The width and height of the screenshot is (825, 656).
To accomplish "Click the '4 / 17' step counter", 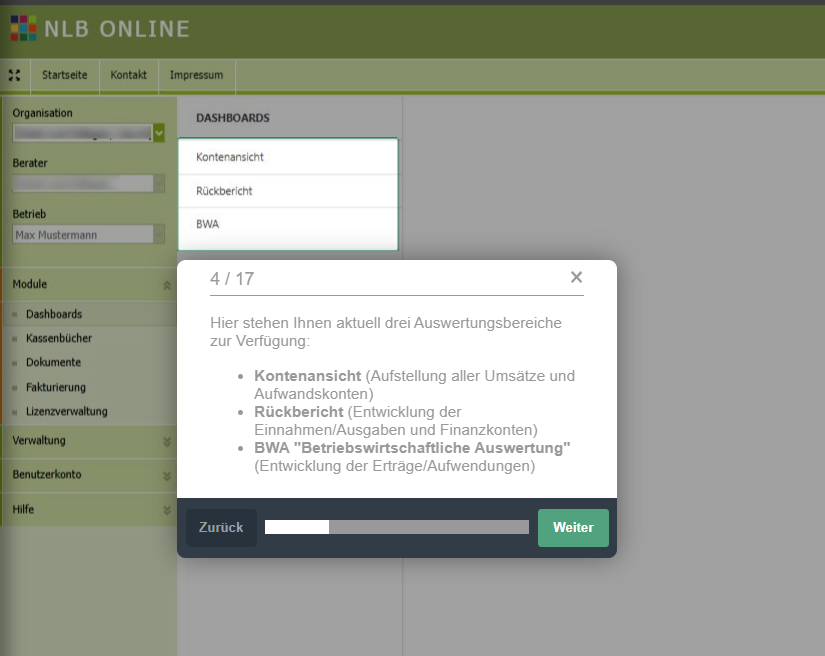I will point(232,279).
